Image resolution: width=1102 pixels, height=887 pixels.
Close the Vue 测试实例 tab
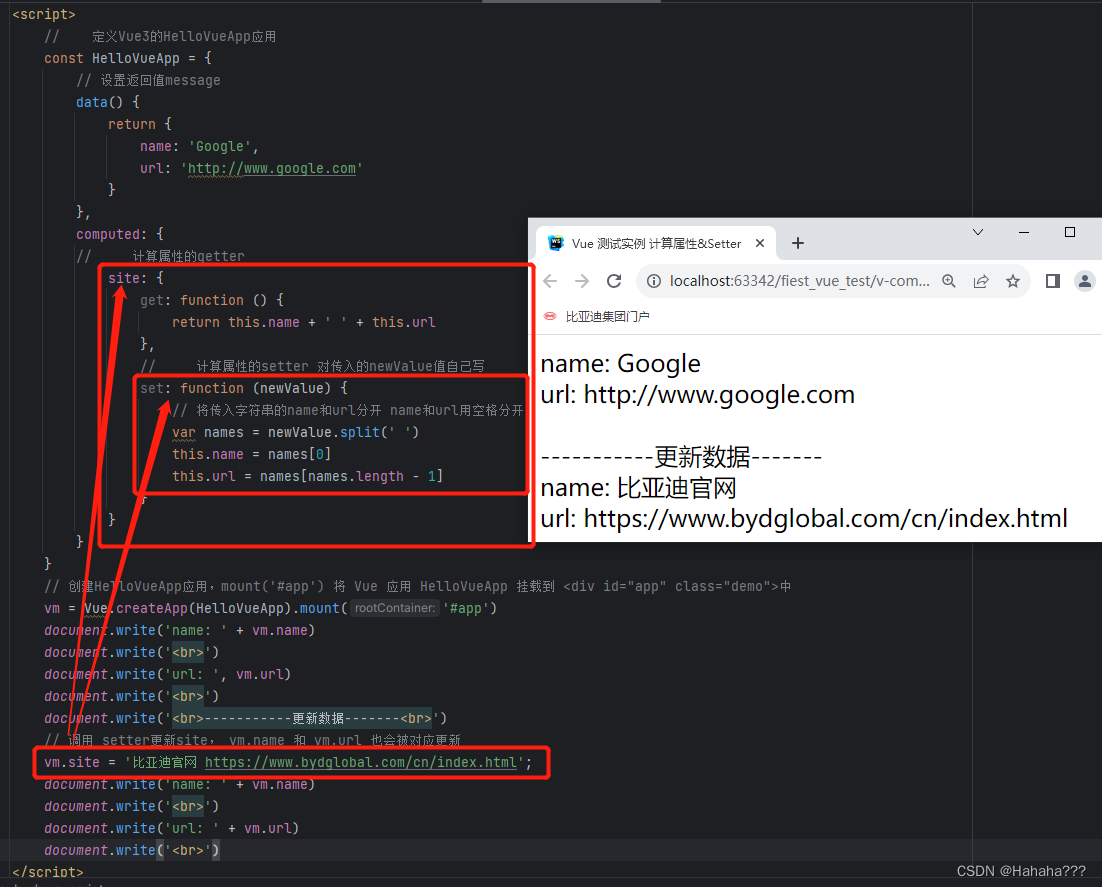tap(760, 243)
